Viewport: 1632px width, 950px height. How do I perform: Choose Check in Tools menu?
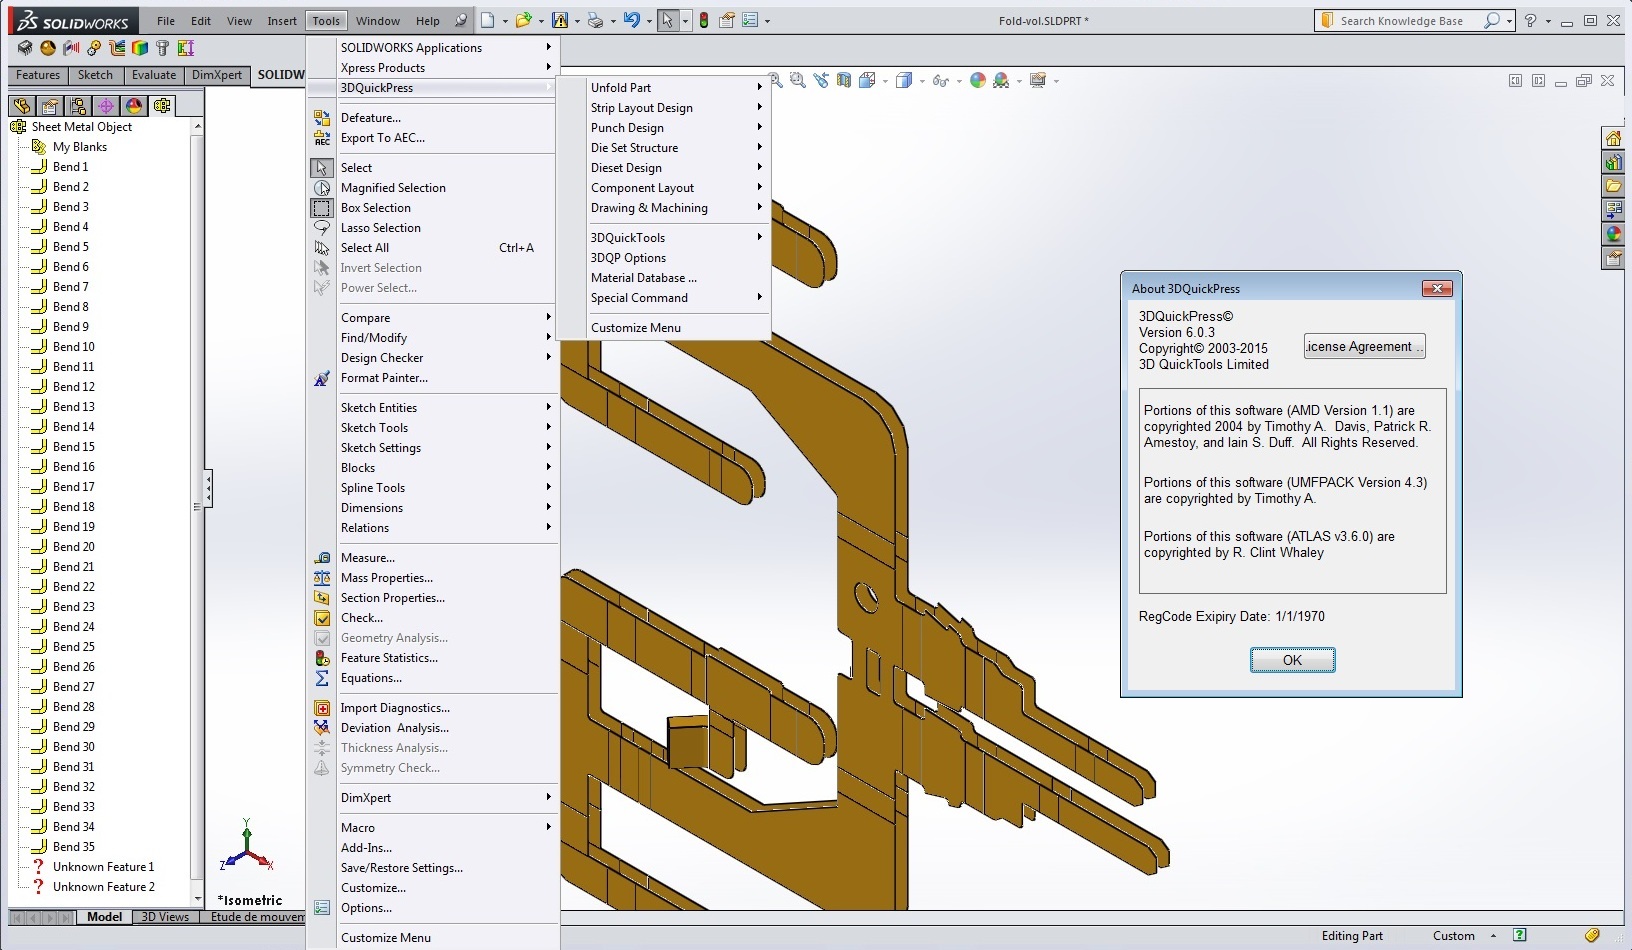click(x=432, y=618)
